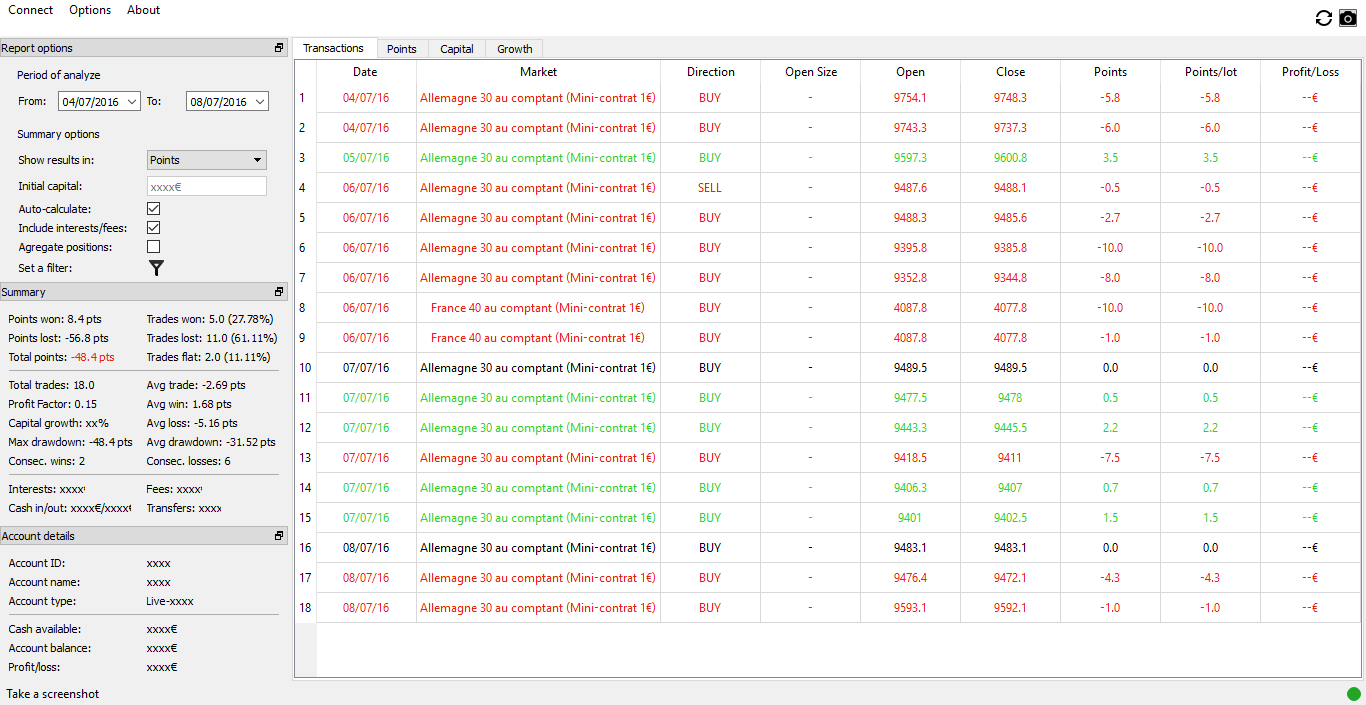Open the From date dropdown
Screen dimensions: 1366x705
[133, 102]
